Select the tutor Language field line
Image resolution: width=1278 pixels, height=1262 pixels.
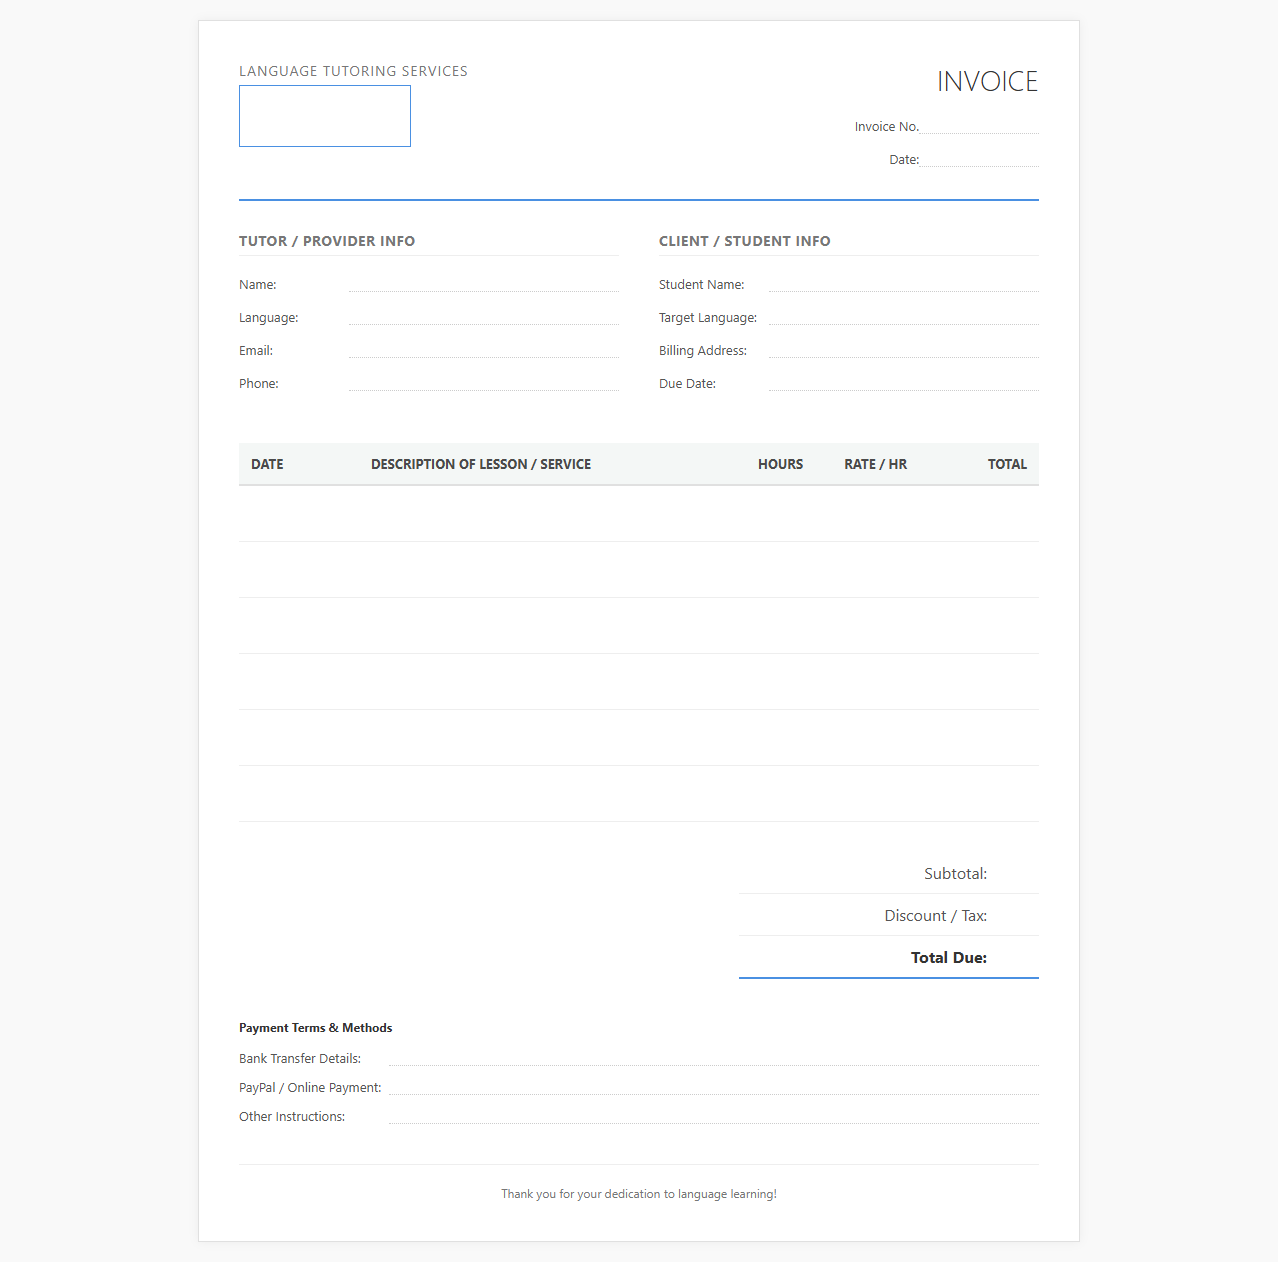(484, 317)
